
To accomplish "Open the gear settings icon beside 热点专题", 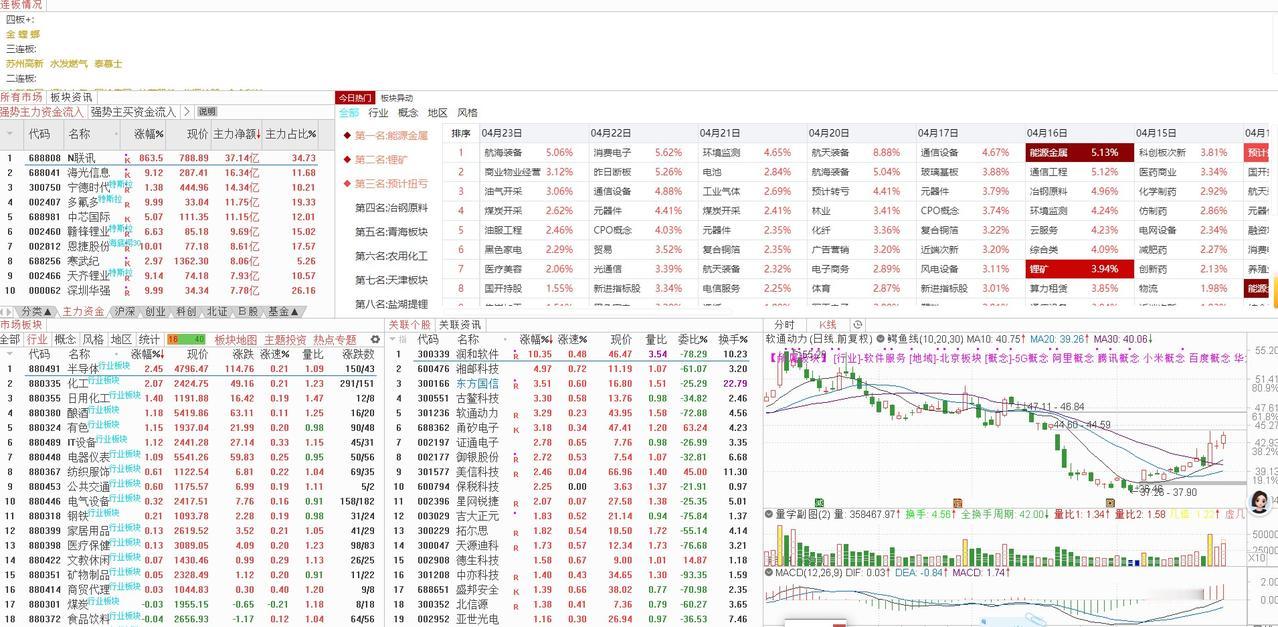I will pyautogui.click(x=374, y=338).
